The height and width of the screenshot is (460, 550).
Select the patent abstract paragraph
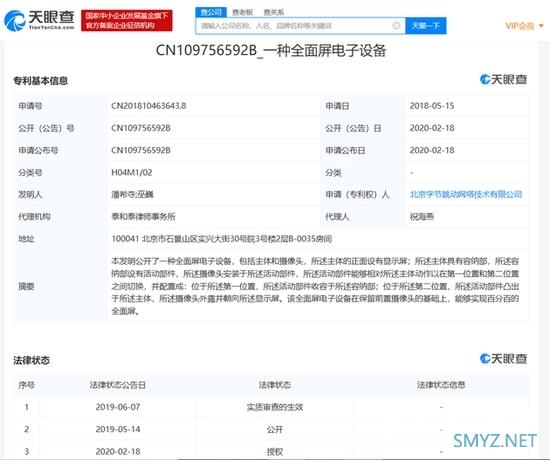click(315, 286)
